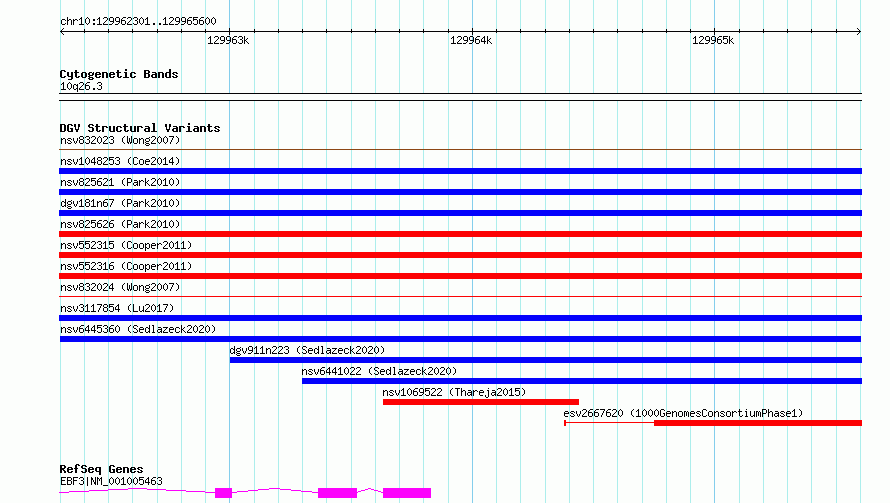Select the dgv181n67 (Park2010) blue bar
Viewport: 890px width, 503px height.
[x=460, y=213]
